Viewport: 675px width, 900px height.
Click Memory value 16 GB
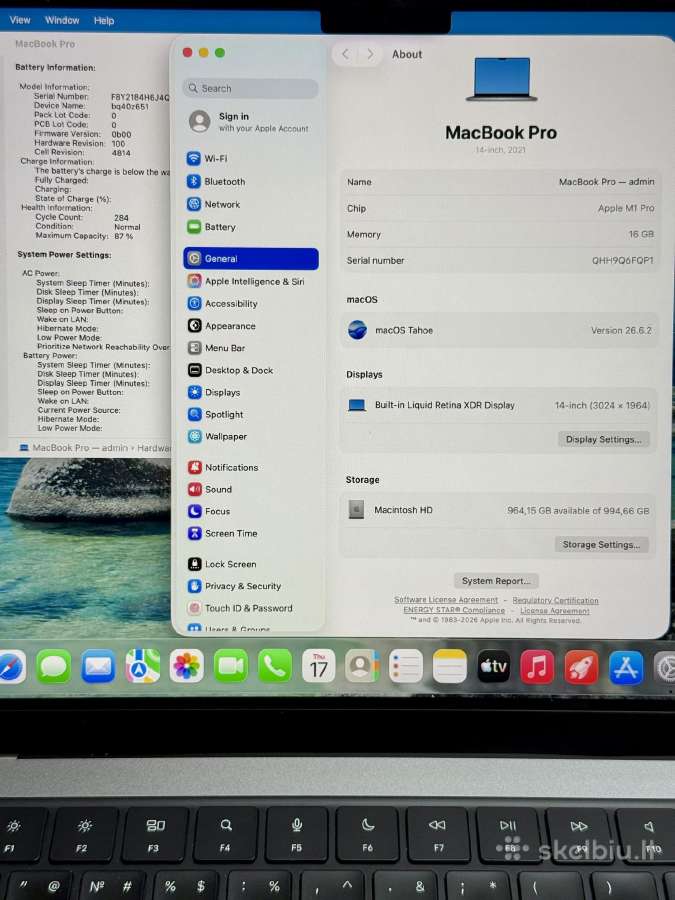coord(641,234)
